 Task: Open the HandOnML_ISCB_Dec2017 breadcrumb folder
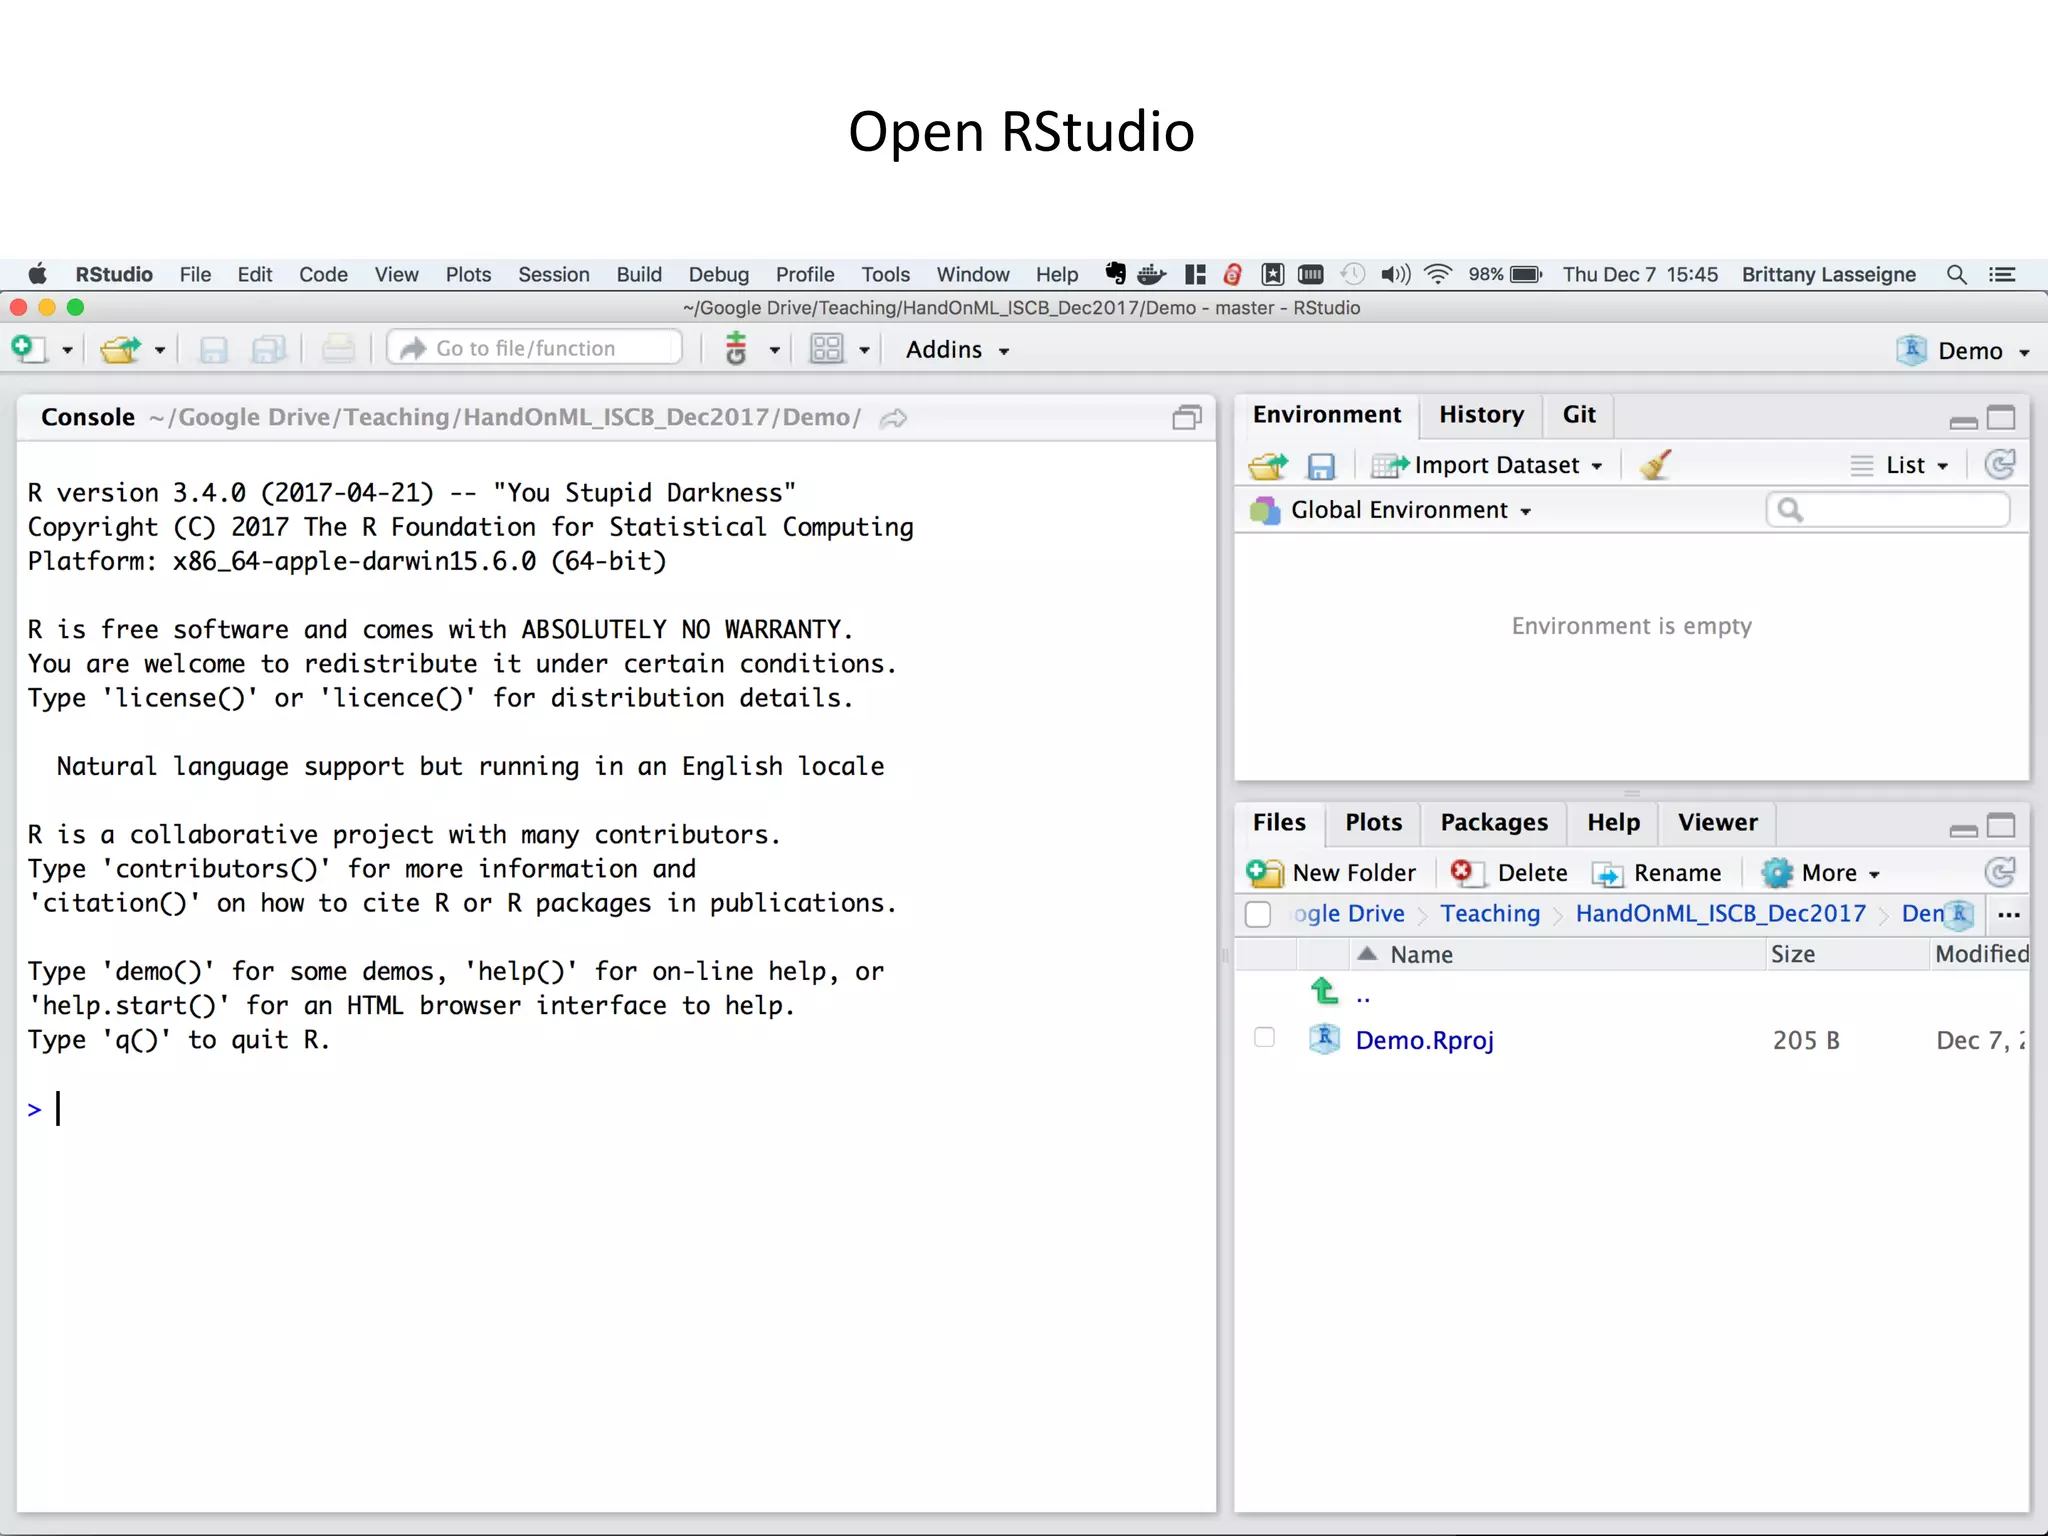(1720, 914)
